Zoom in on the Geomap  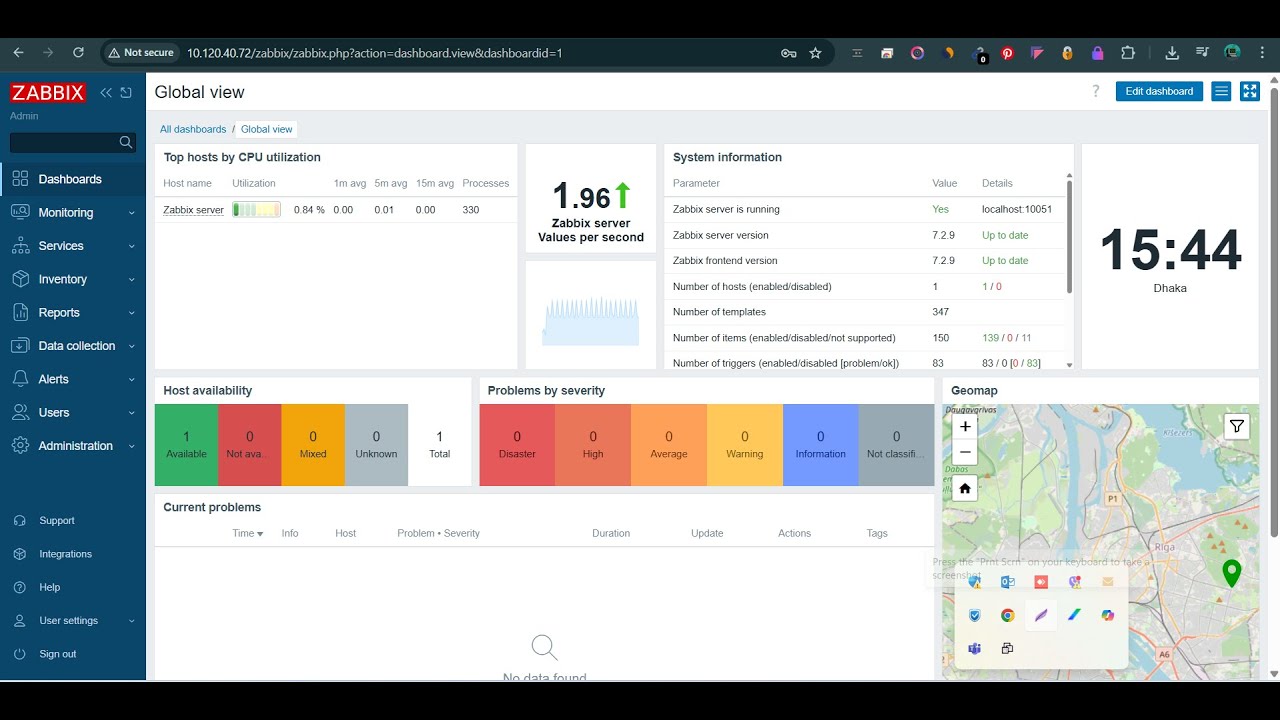[x=965, y=426]
